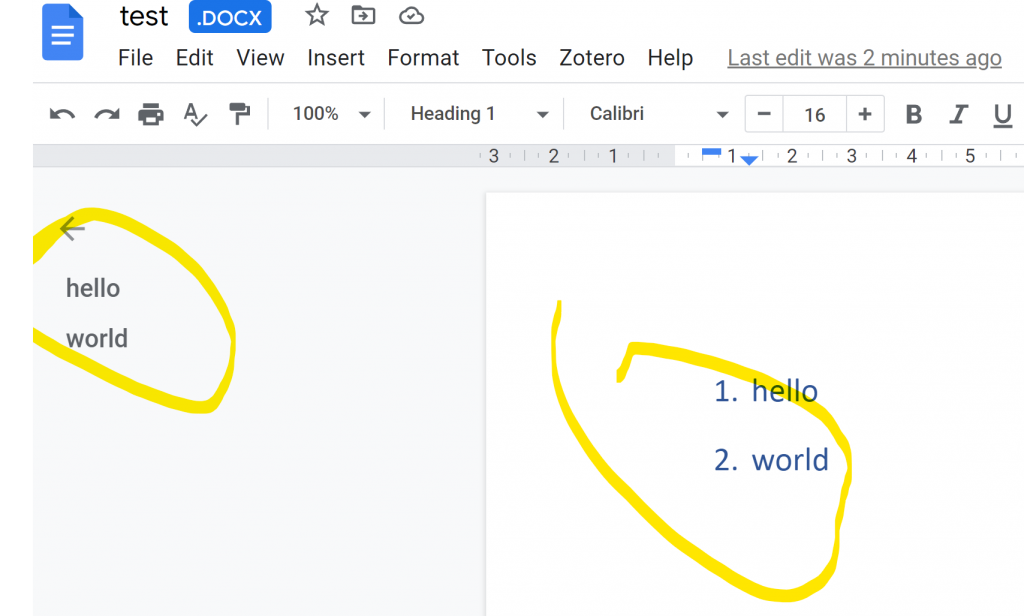Open Google Docs home icon
Viewport: 1024px width, 616px height.
click(63, 33)
